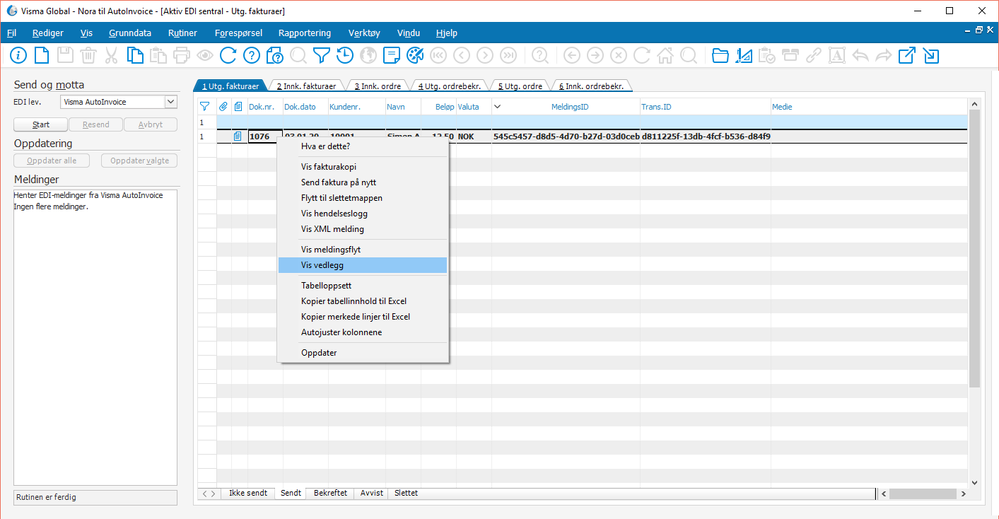The image size is (999, 519).
Task: Open the color palette icon
Action: [x=415, y=56]
